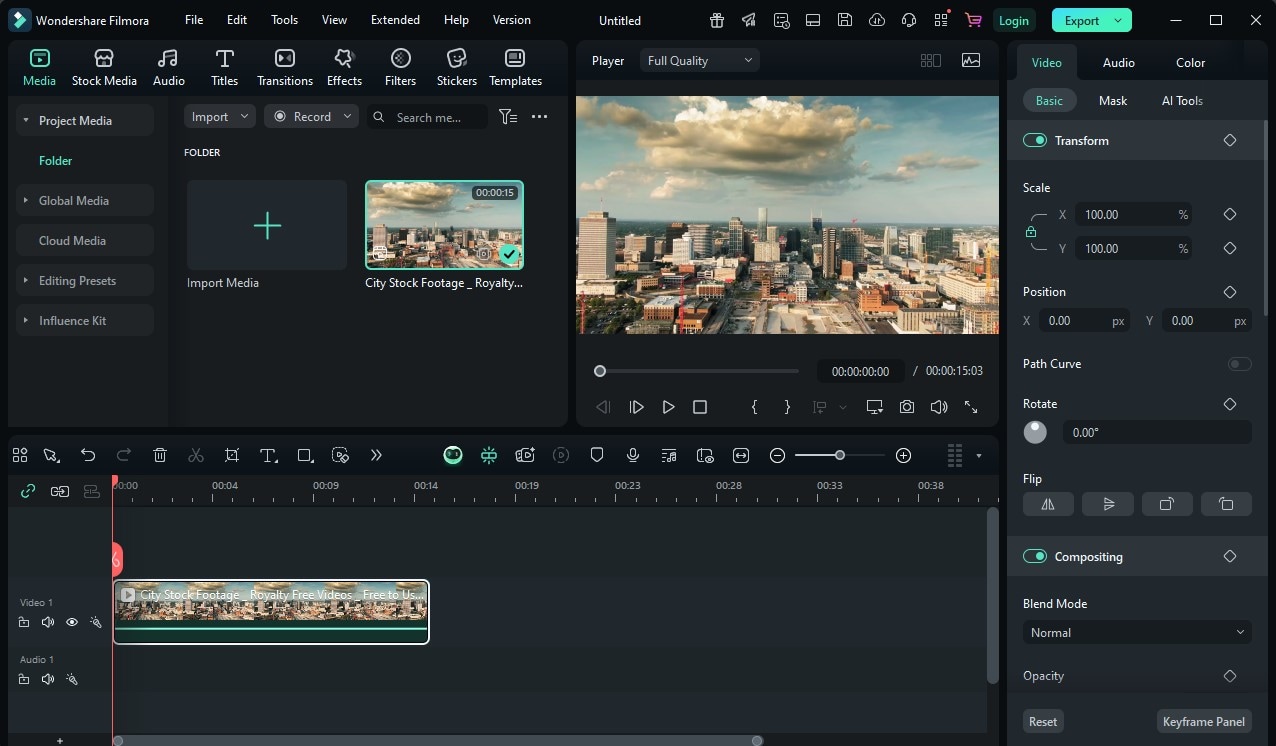Hide the Video 1 track eye
This screenshot has width=1276, height=746.
tap(72, 622)
